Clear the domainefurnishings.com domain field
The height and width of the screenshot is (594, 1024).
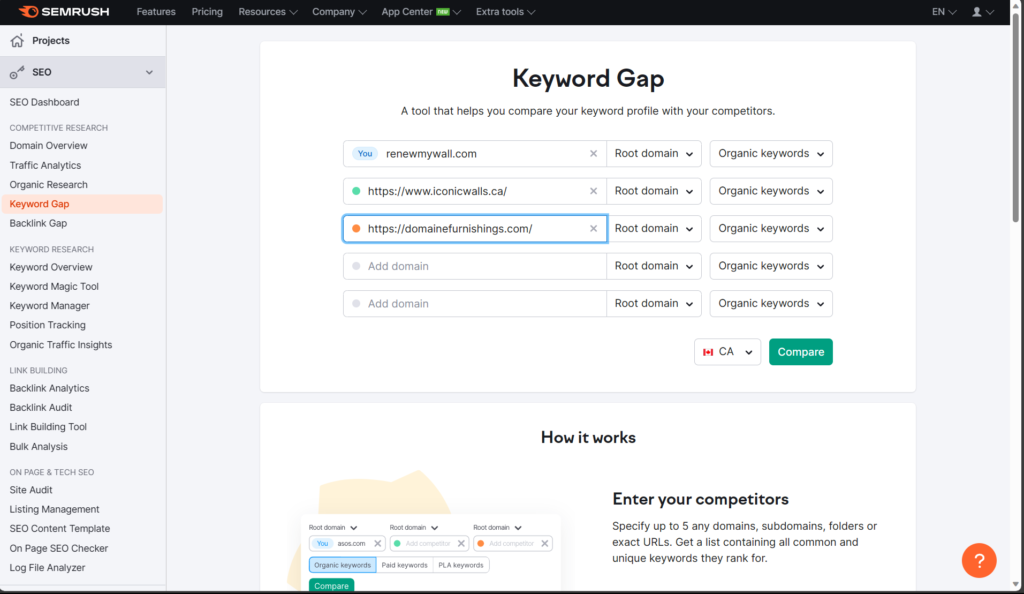point(593,229)
